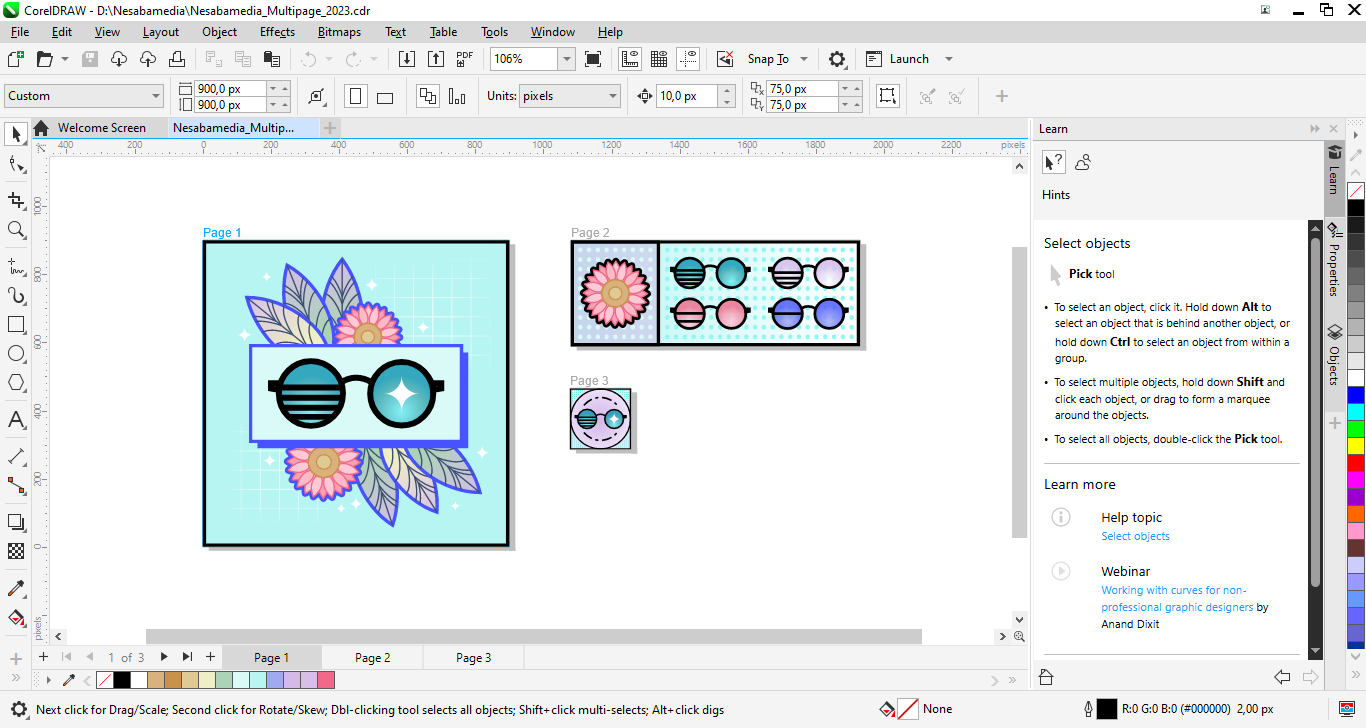Select the Eyedropper tool

pos(16,588)
